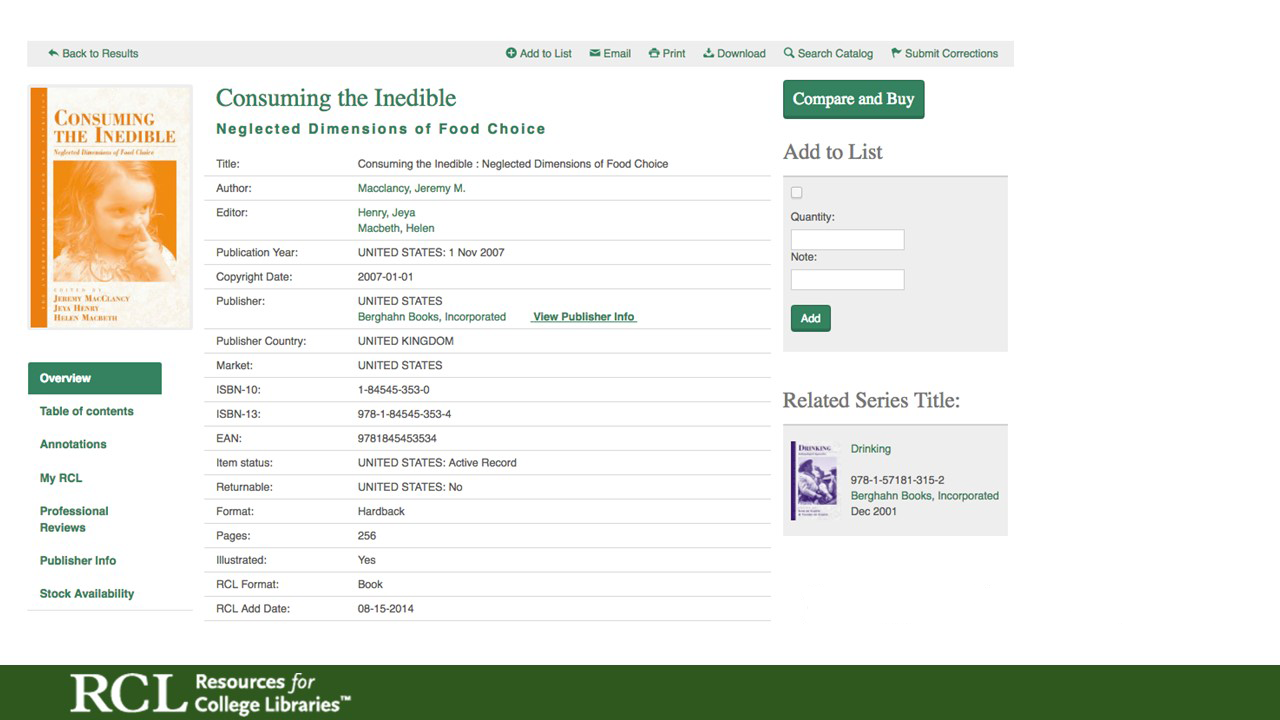Click the Add to List plus icon
This screenshot has width=1280, height=720.
(511, 53)
